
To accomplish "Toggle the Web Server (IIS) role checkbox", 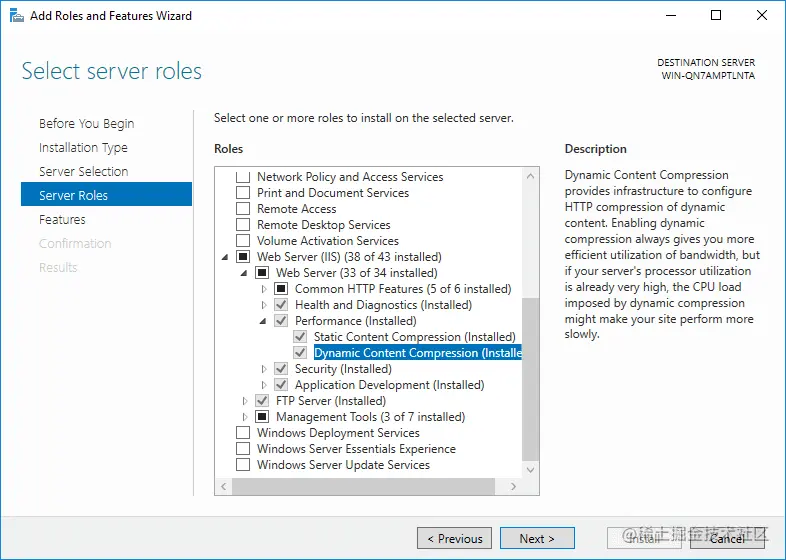I will pos(243,257).
